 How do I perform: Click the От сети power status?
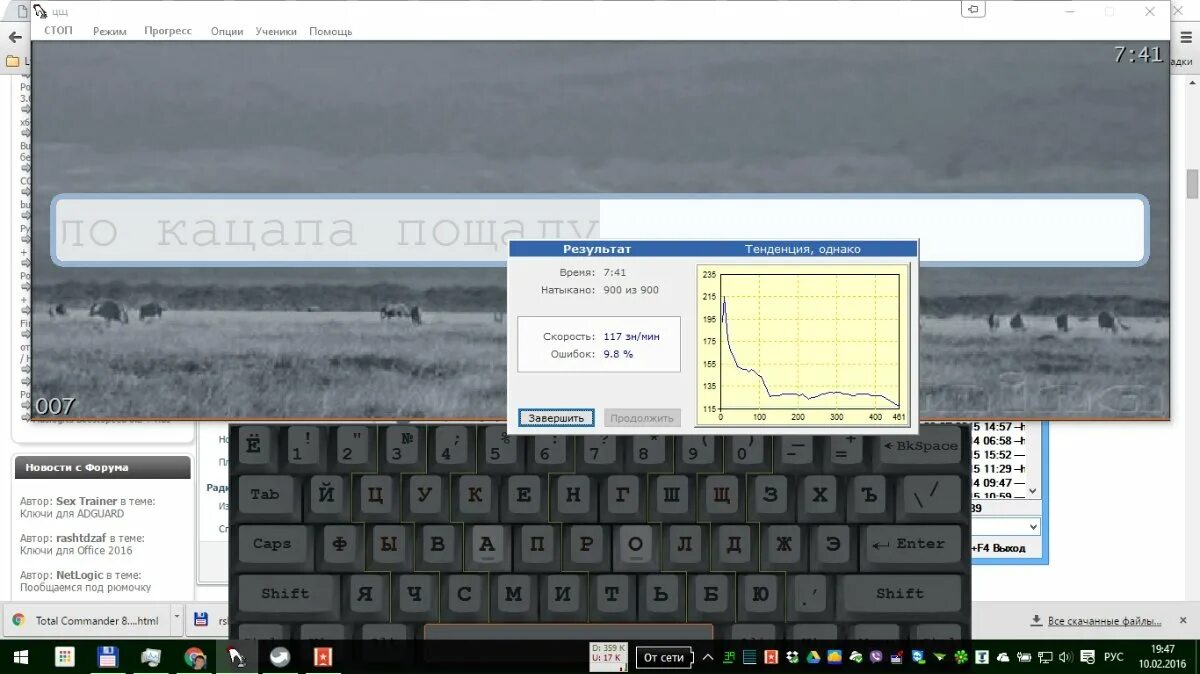[x=664, y=657]
